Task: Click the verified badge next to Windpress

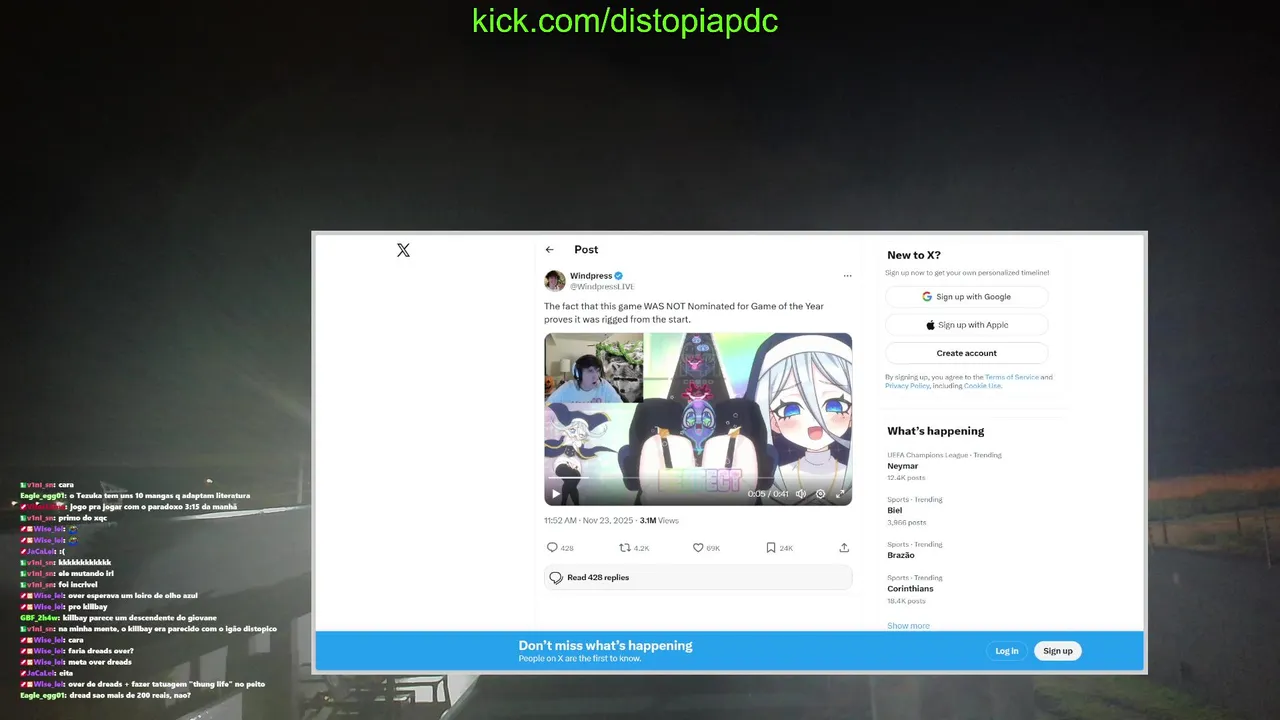Action: pyautogui.click(x=619, y=276)
